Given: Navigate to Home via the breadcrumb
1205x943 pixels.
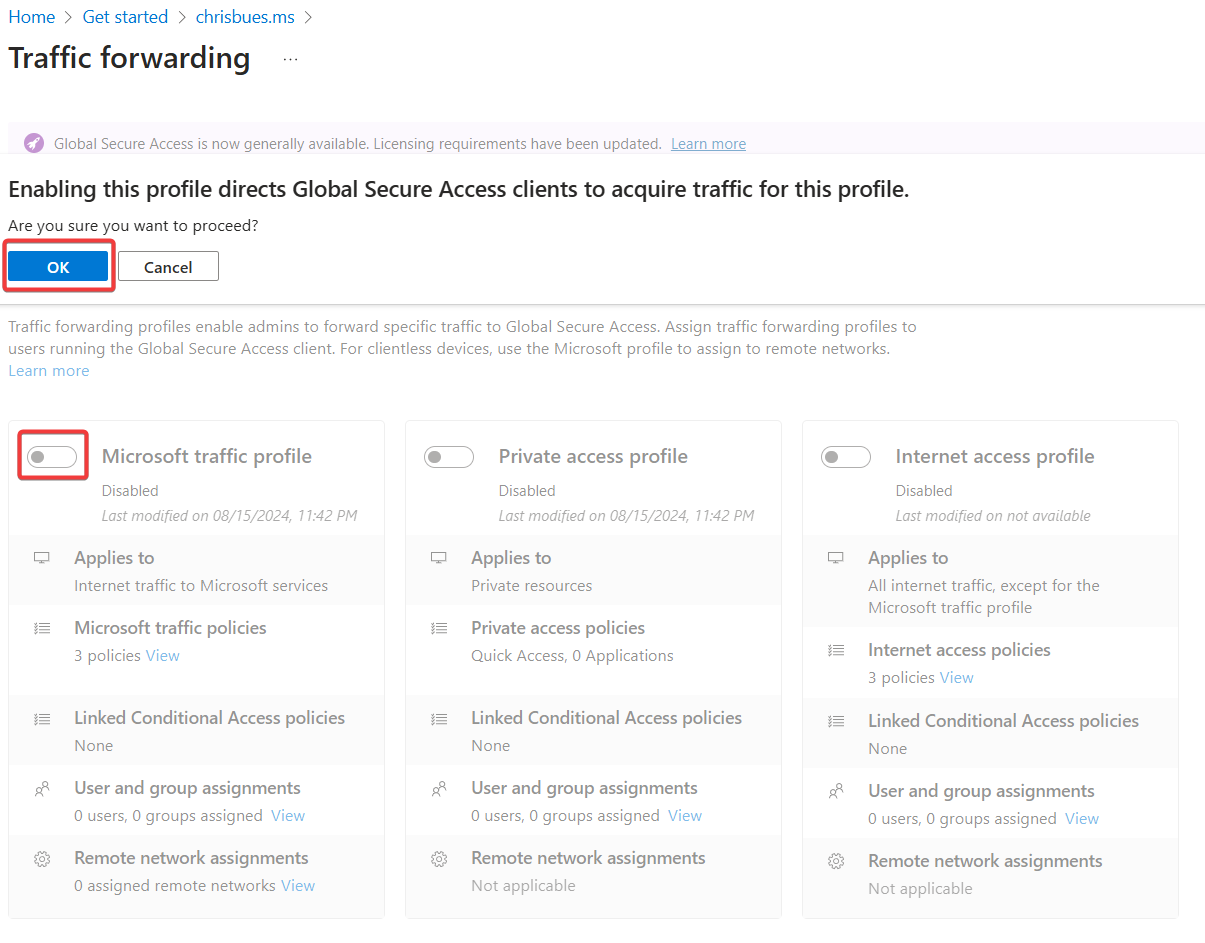Looking at the screenshot, I should pyautogui.click(x=31, y=16).
